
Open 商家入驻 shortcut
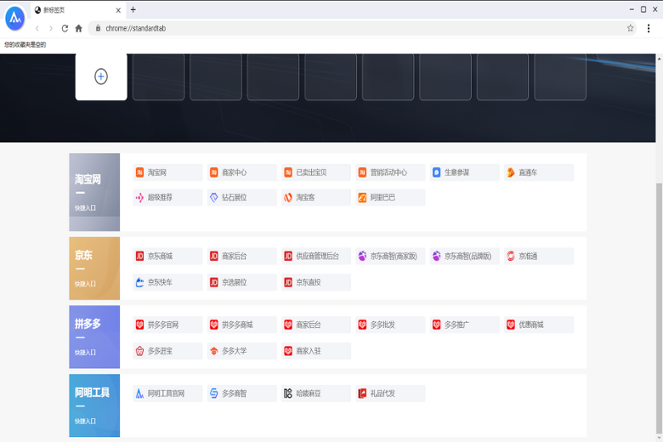[316, 351]
